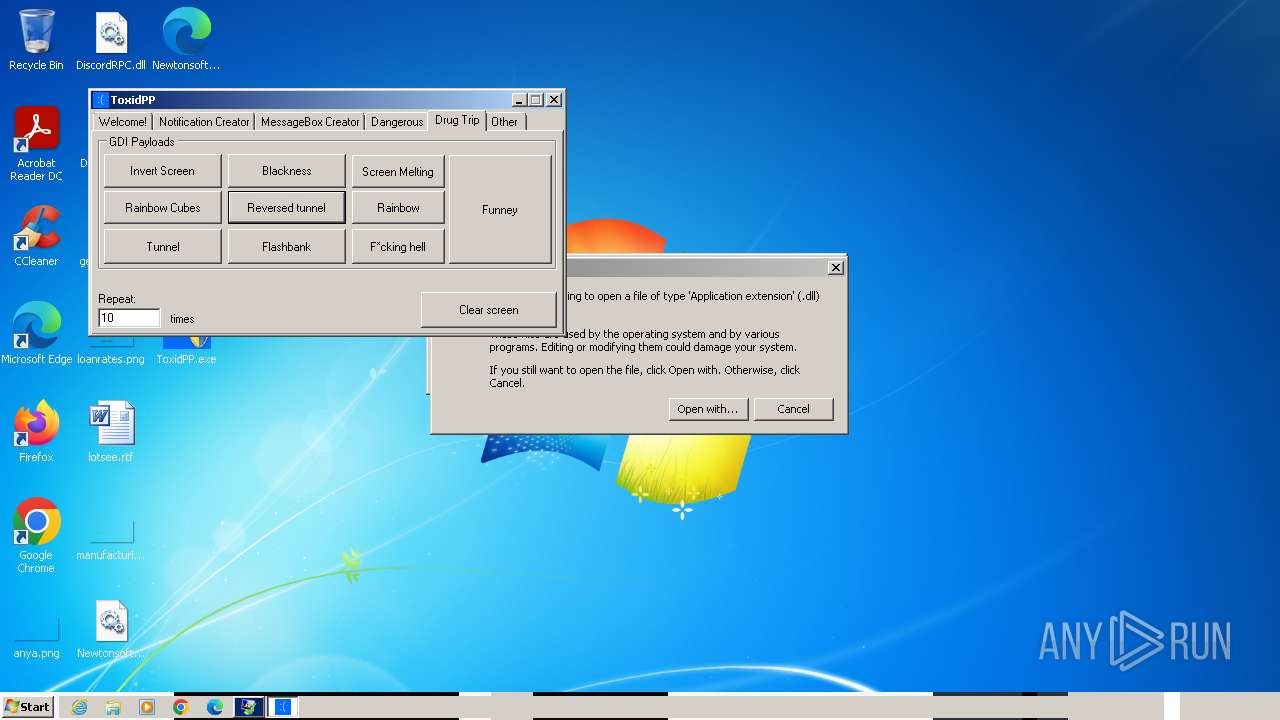Run the Flashbank payload
The height and width of the screenshot is (720, 1280).
[287, 247]
